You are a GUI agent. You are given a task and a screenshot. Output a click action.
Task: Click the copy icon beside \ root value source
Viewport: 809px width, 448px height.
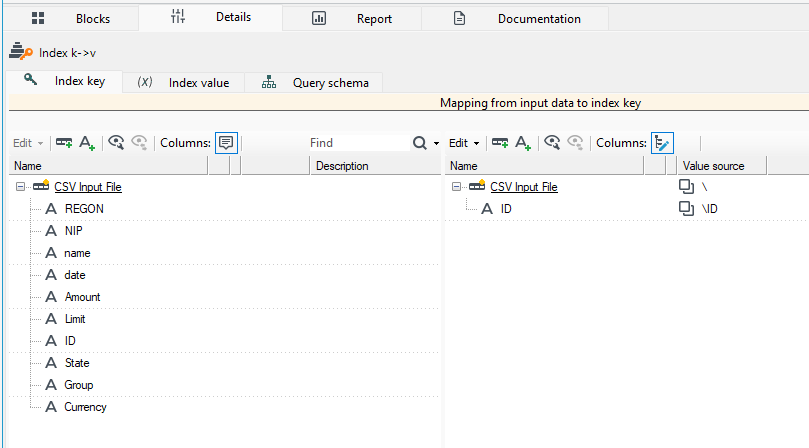(x=686, y=187)
